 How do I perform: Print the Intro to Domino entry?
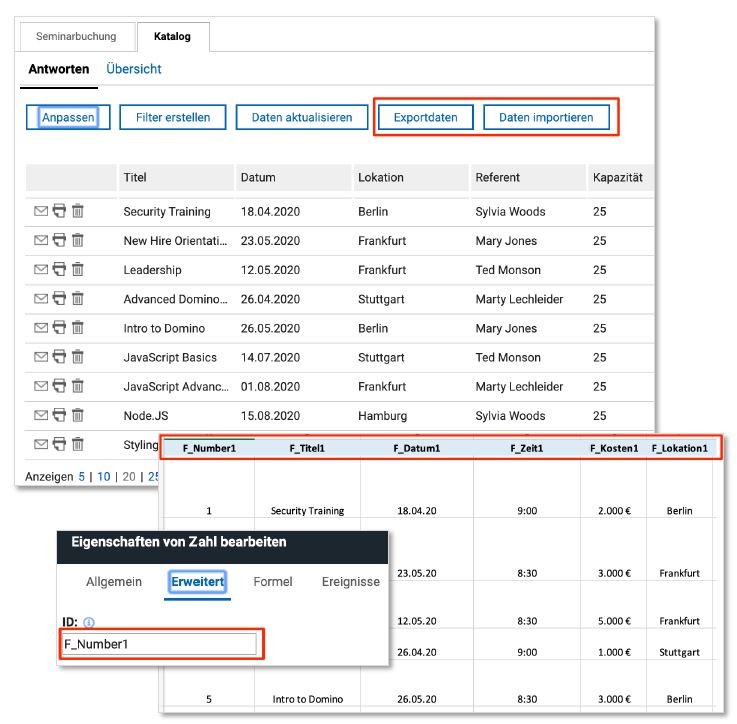(59, 327)
